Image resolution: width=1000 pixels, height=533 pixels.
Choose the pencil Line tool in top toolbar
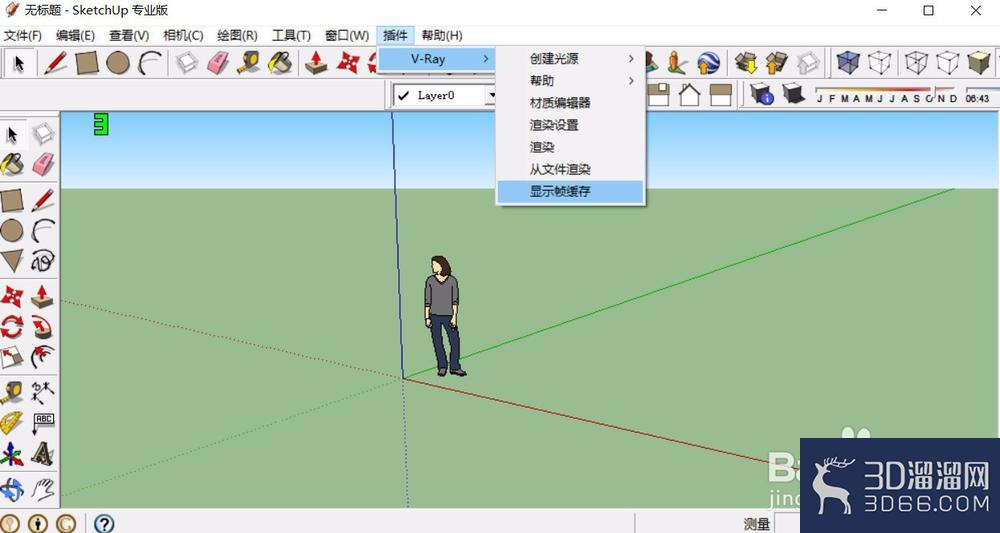click(x=55, y=62)
